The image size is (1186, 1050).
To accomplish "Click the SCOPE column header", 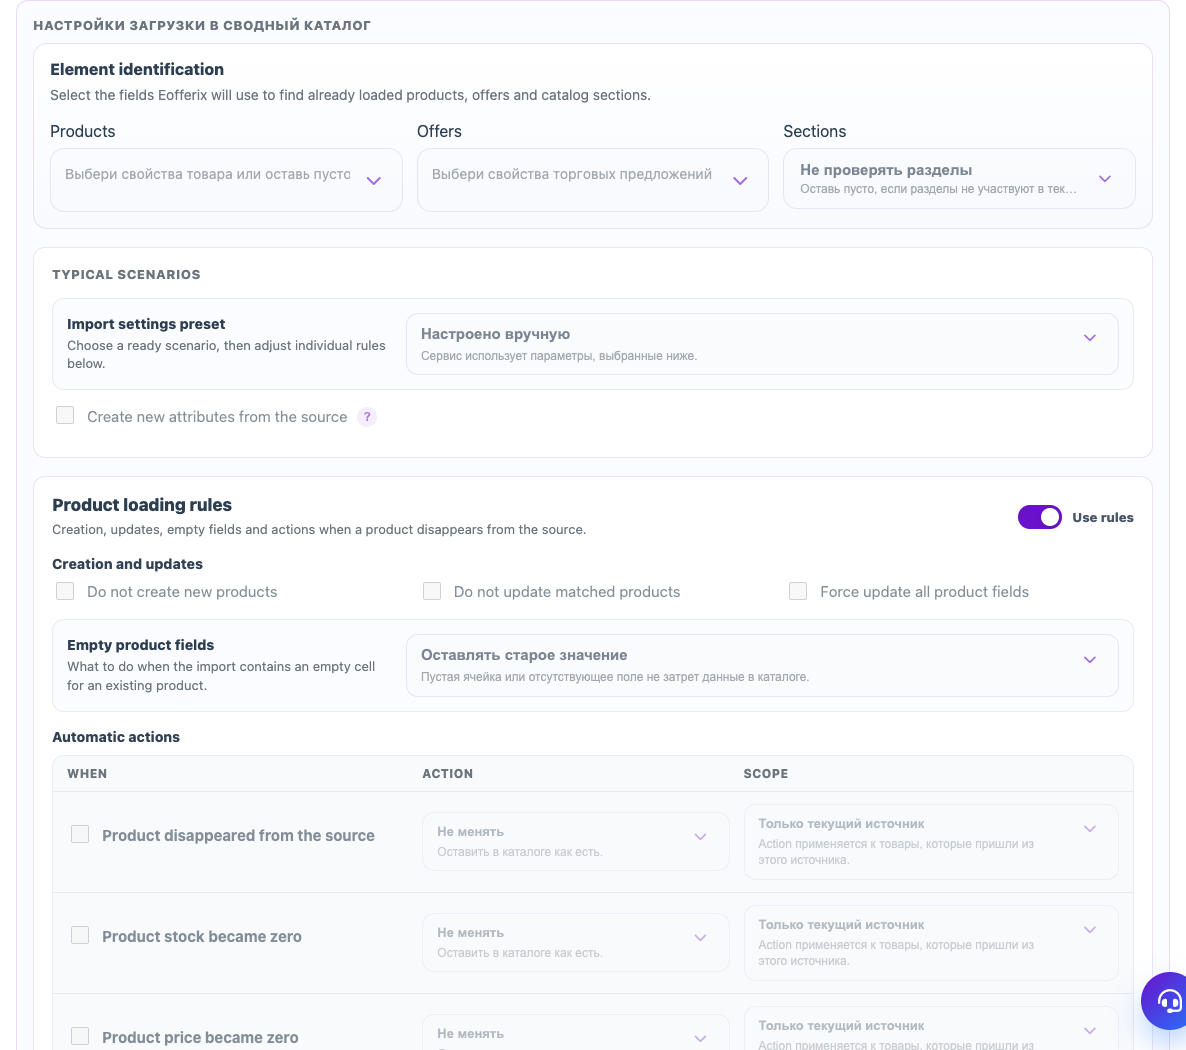I will [765, 774].
